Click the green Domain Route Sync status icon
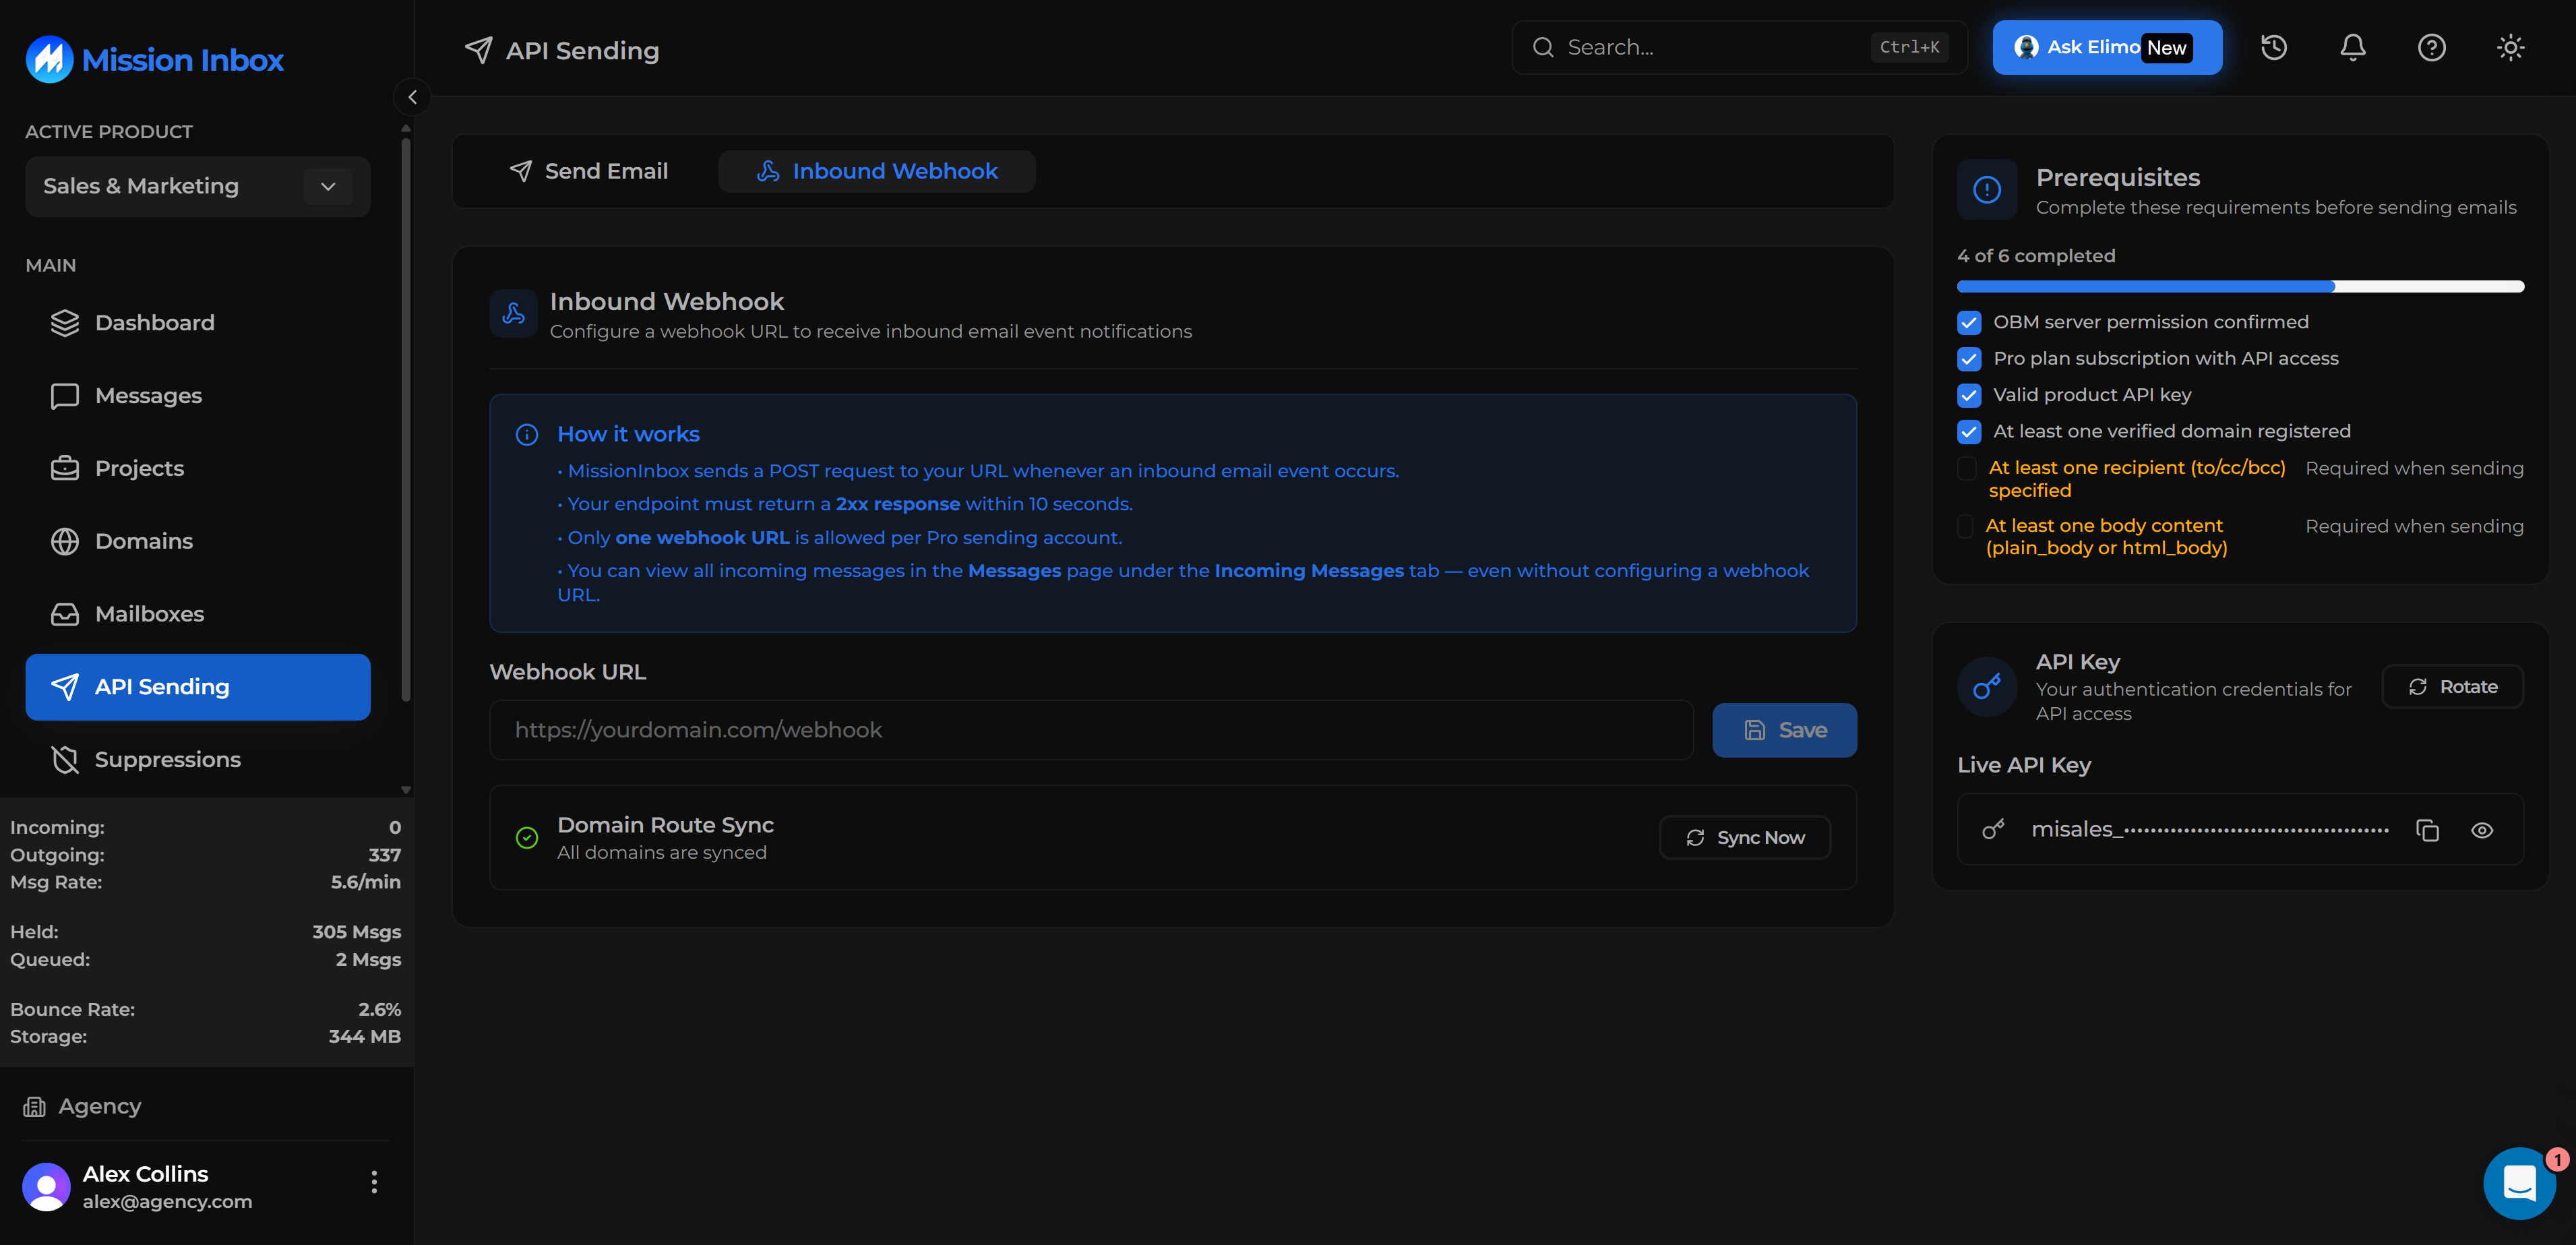The height and width of the screenshot is (1245, 2576). pos(527,838)
